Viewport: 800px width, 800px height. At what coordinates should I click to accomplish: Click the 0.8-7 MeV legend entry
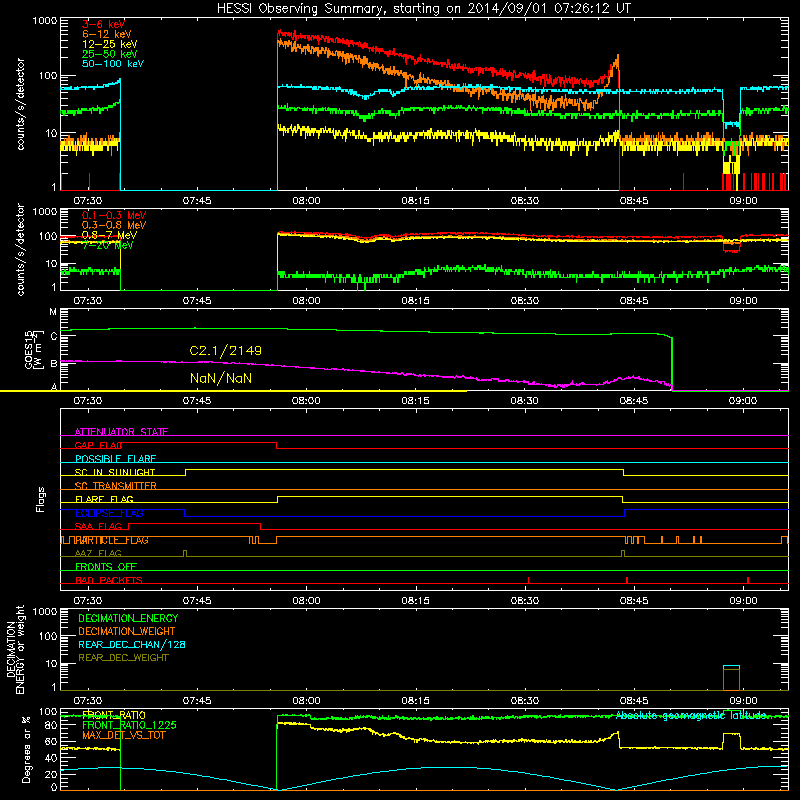point(109,235)
